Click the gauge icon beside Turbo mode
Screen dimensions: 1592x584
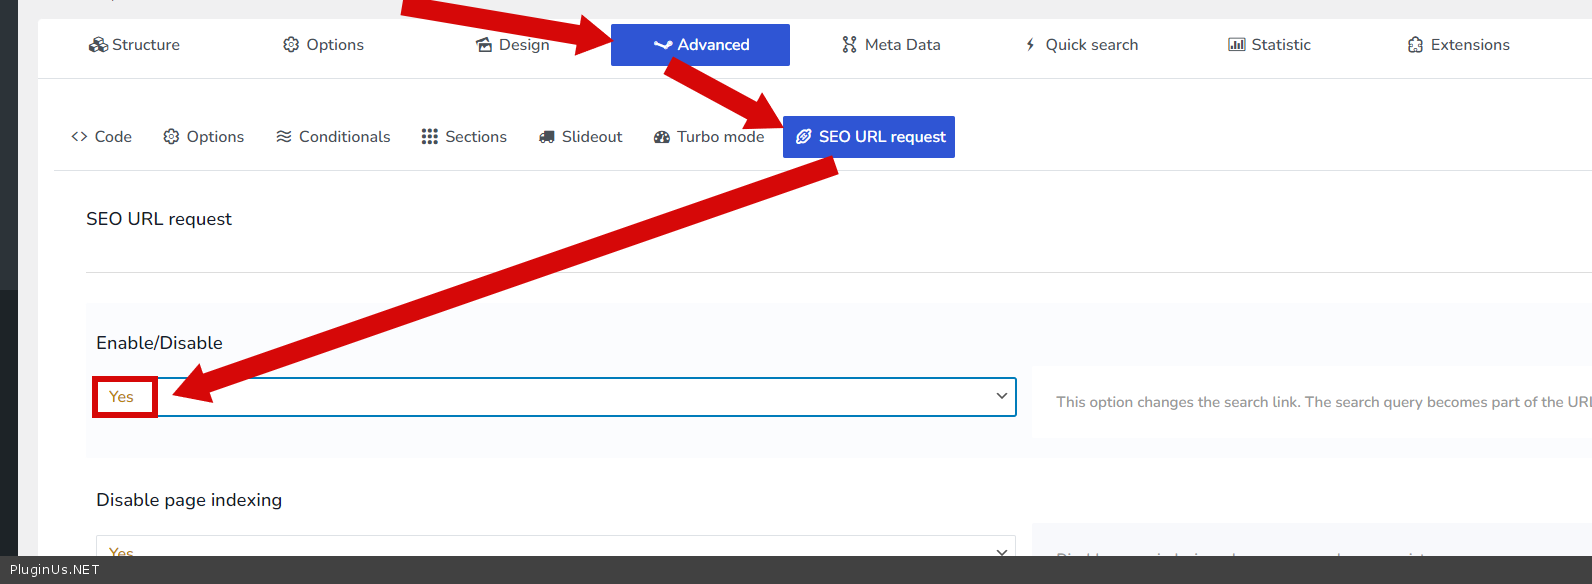(x=662, y=137)
